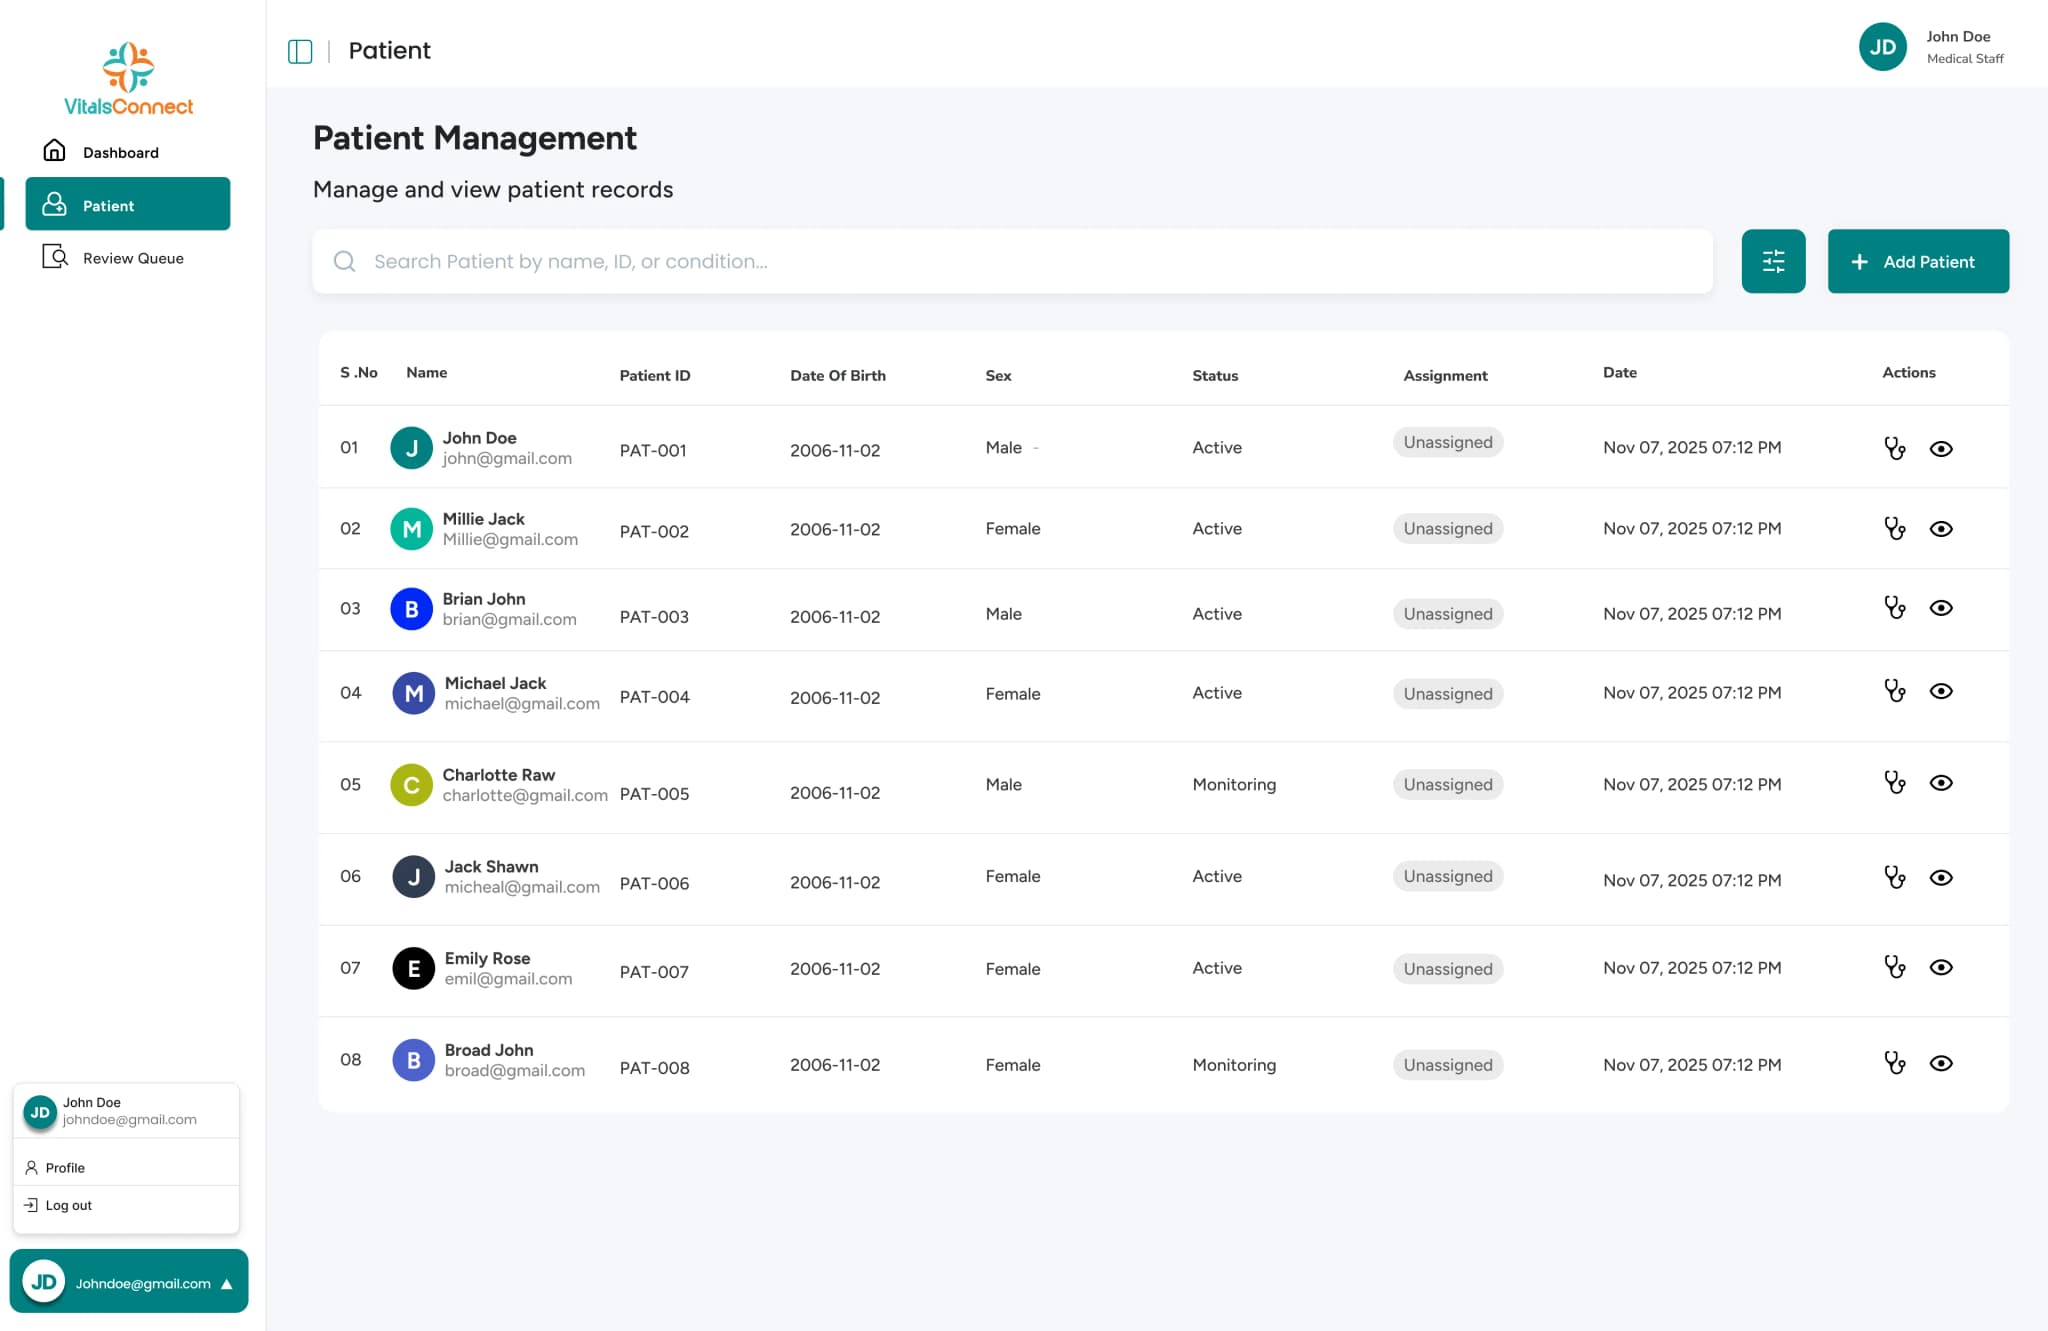Image resolution: width=2048 pixels, height=1331 pixels.
Task: View Brian John's record via eye icon
Action: coord(1940,608)
